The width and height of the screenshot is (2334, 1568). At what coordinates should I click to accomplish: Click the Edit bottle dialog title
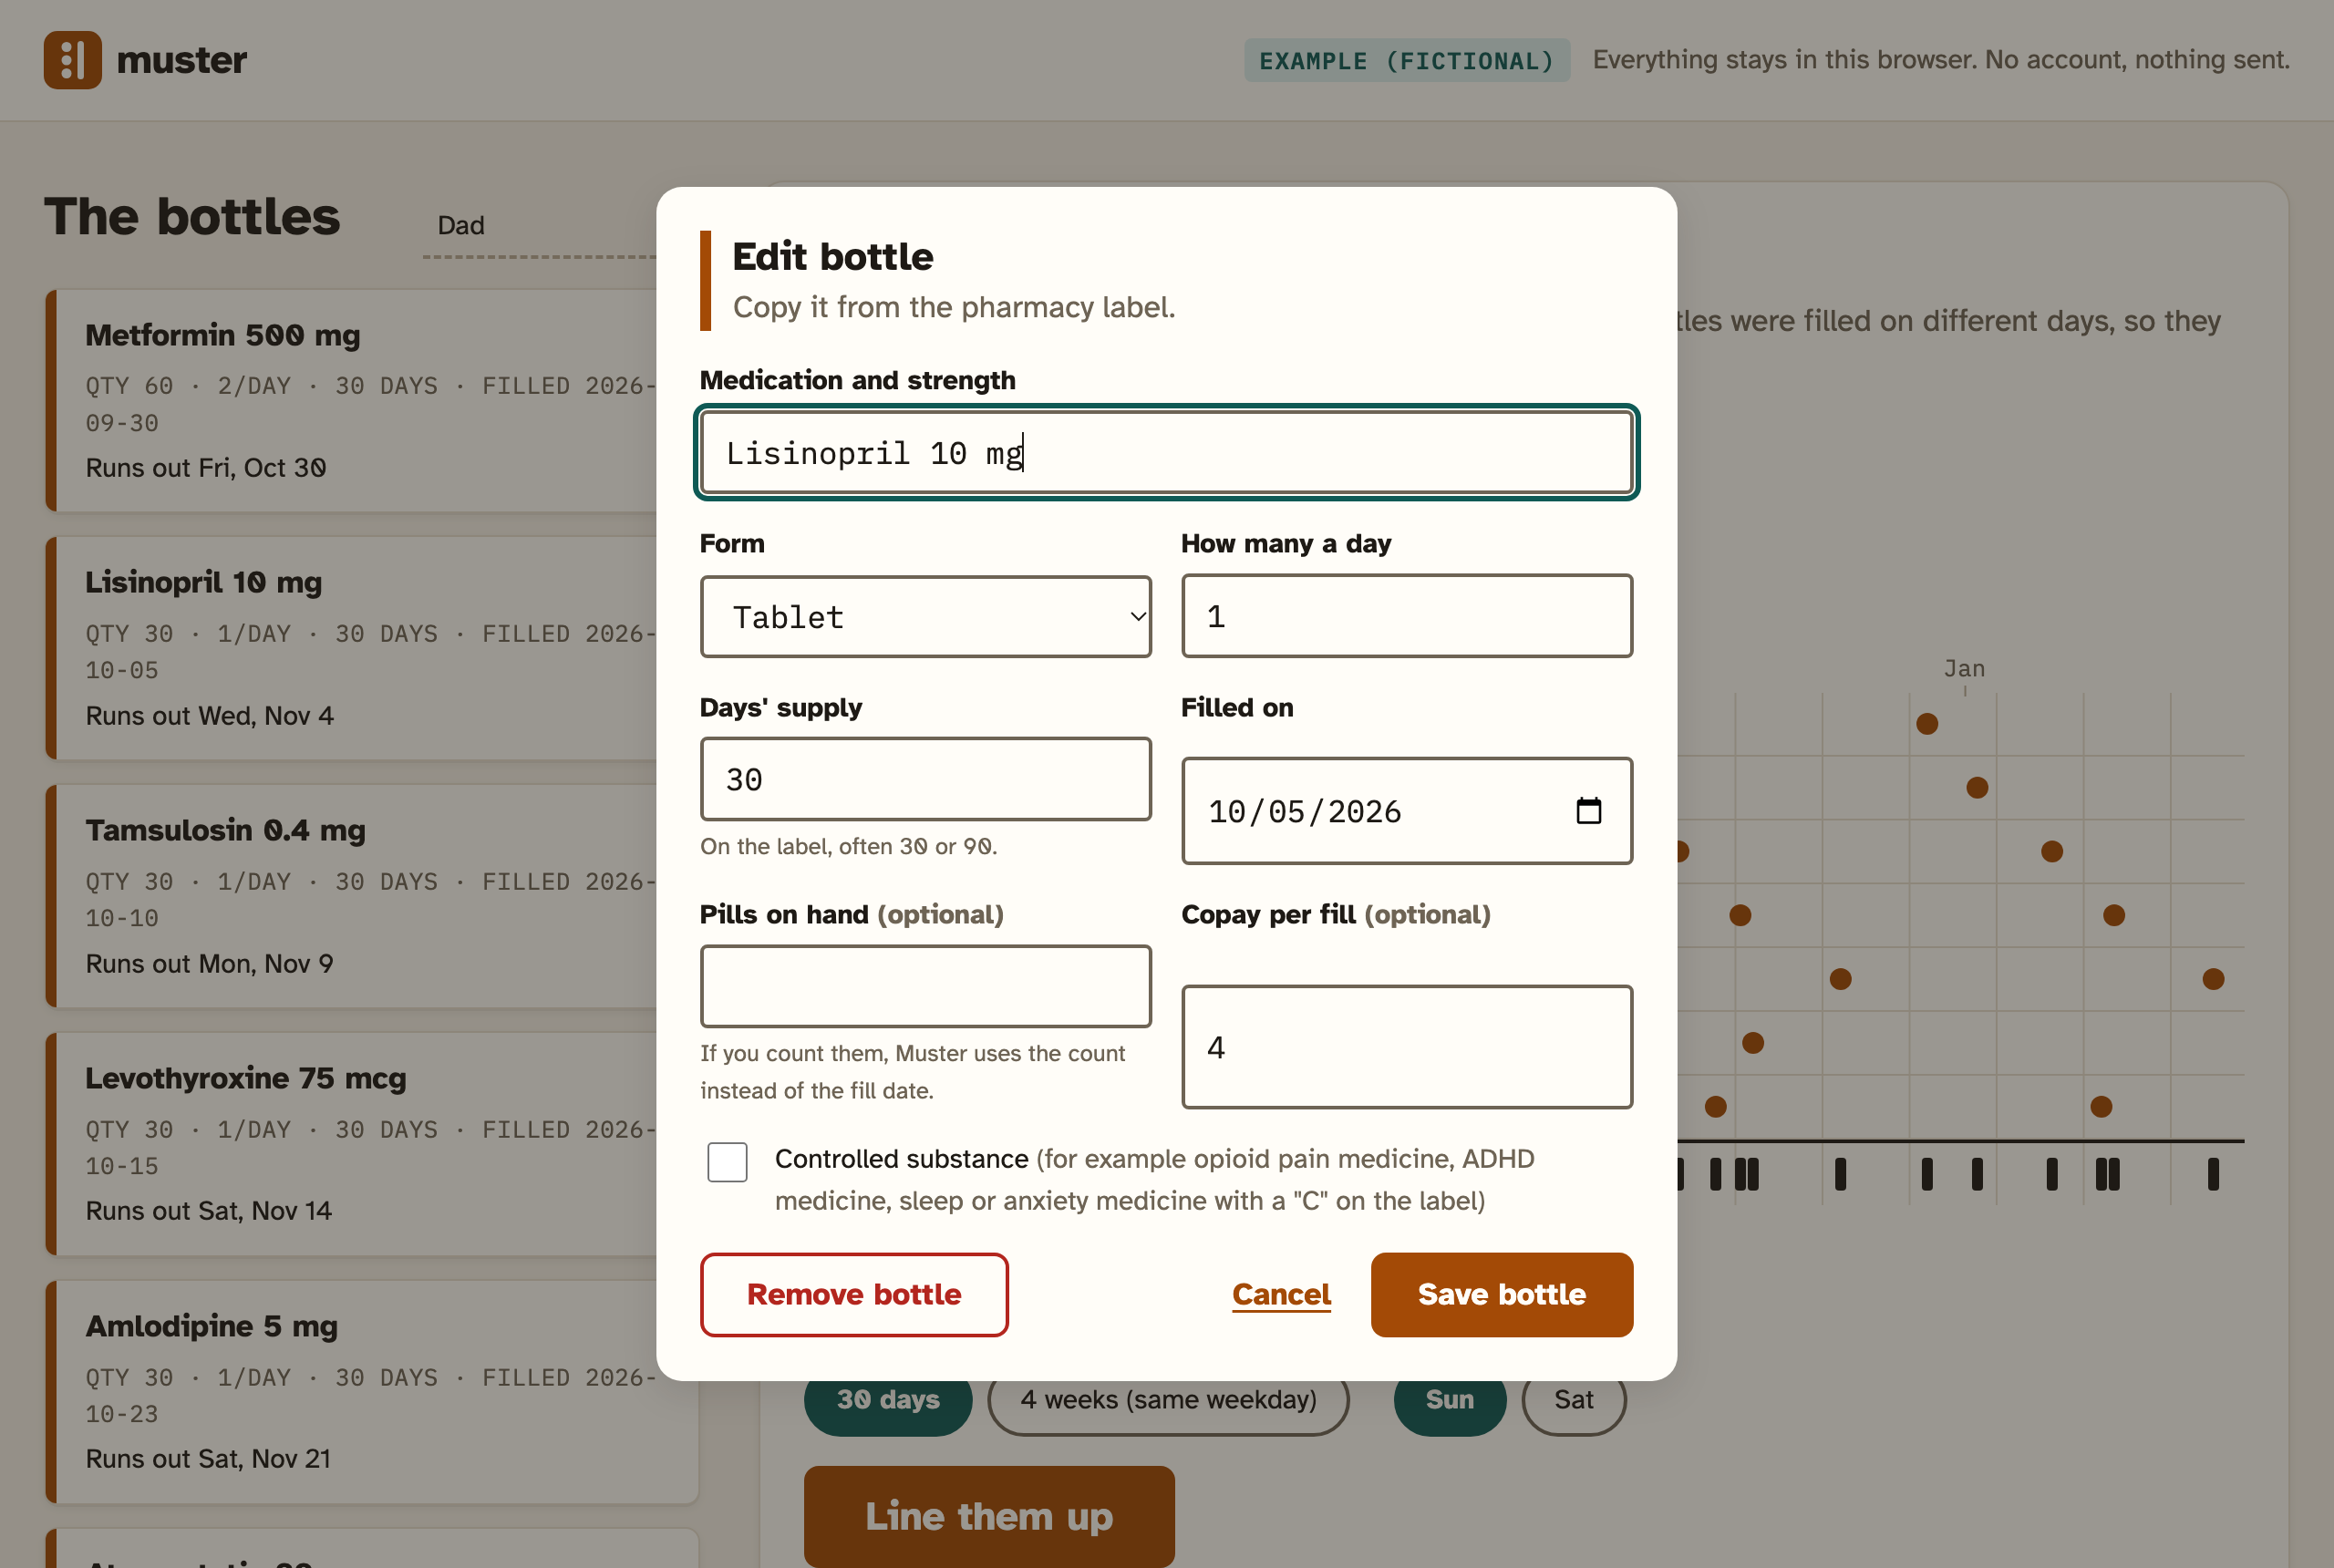click(832, 256)
